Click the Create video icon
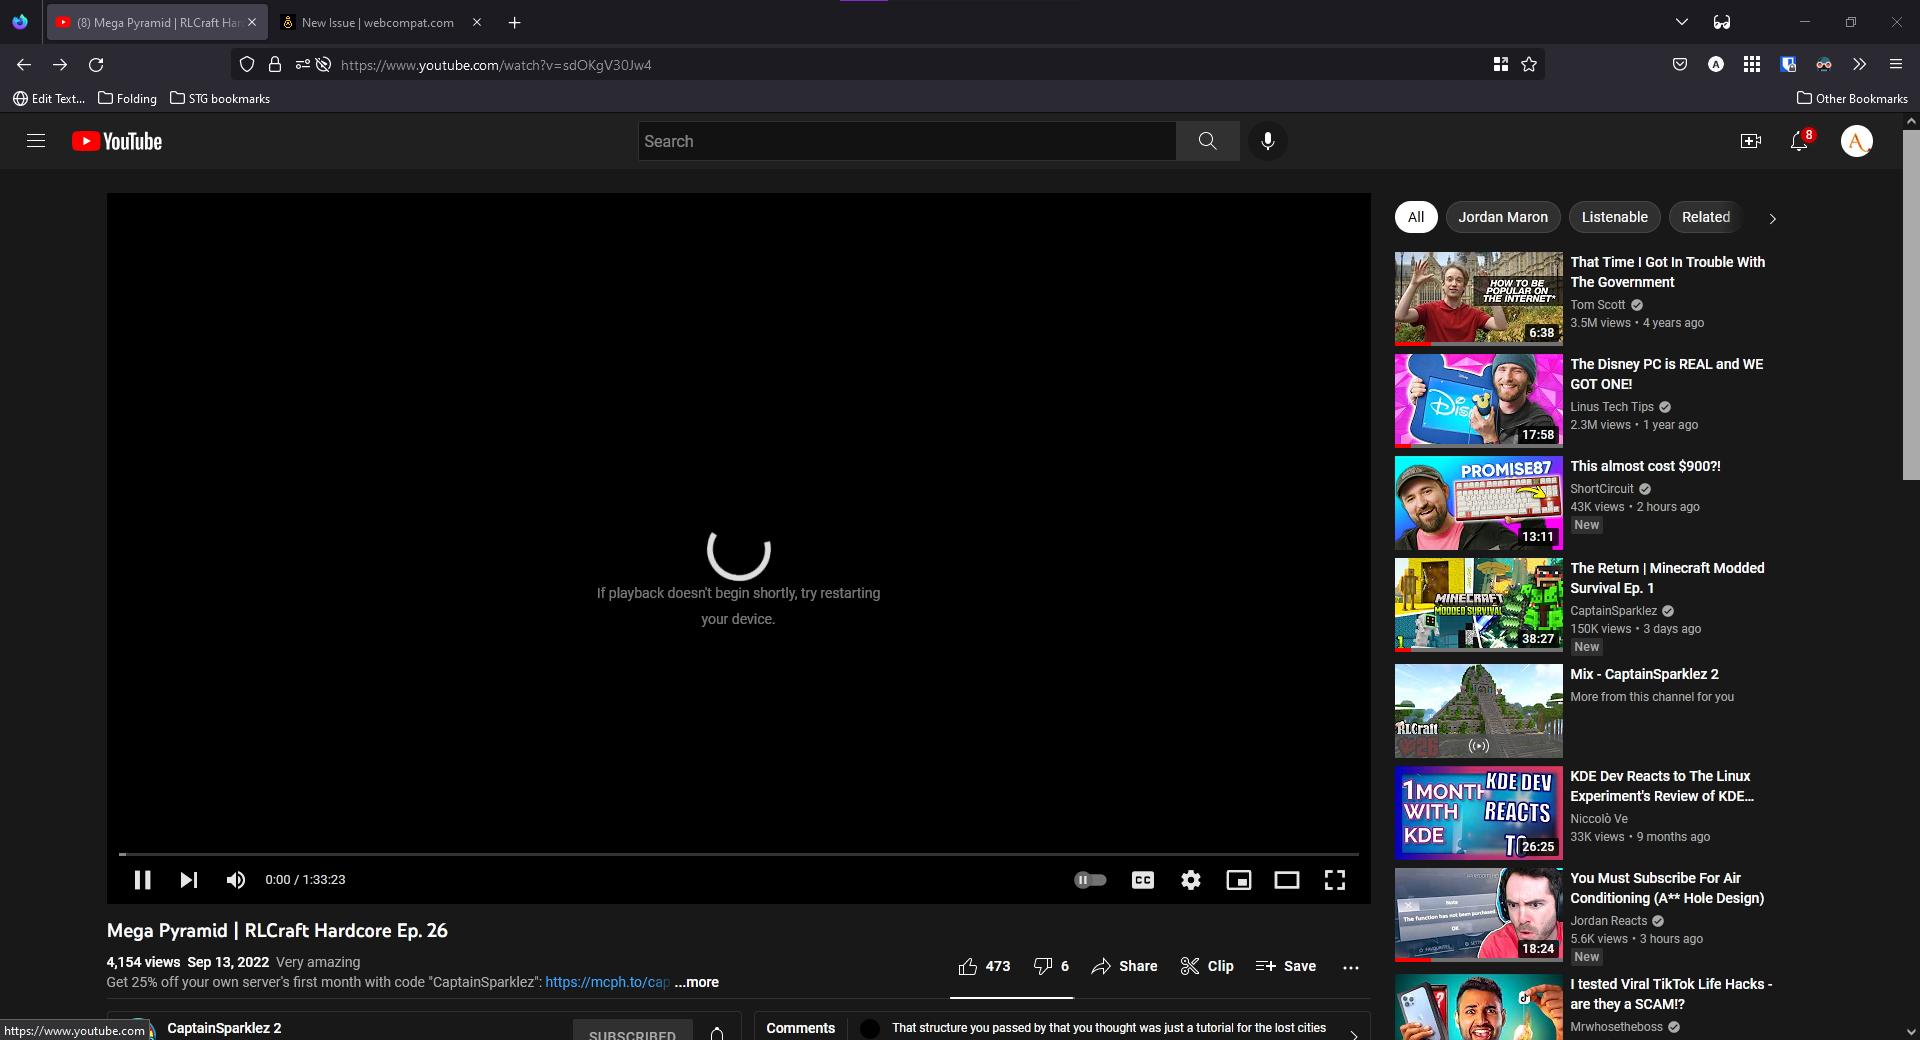1920x1040 pixels. coord(1751,141)
